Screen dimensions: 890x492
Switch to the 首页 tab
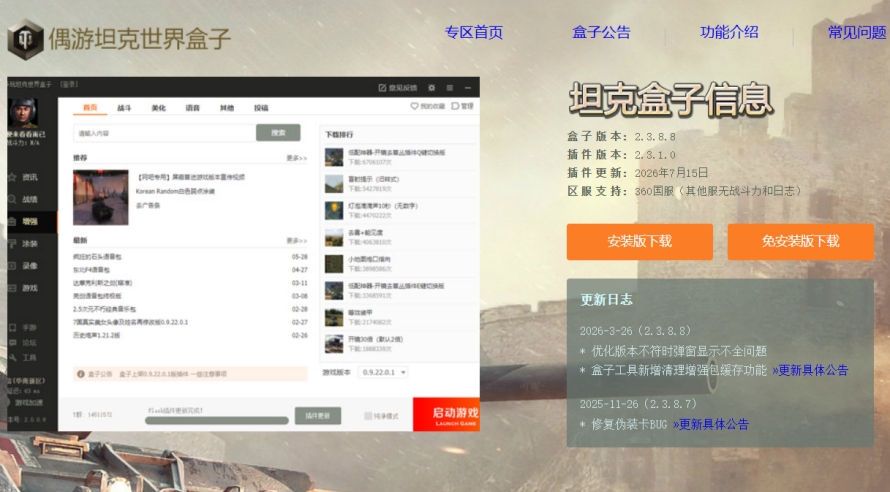click(x=90, y=107)
